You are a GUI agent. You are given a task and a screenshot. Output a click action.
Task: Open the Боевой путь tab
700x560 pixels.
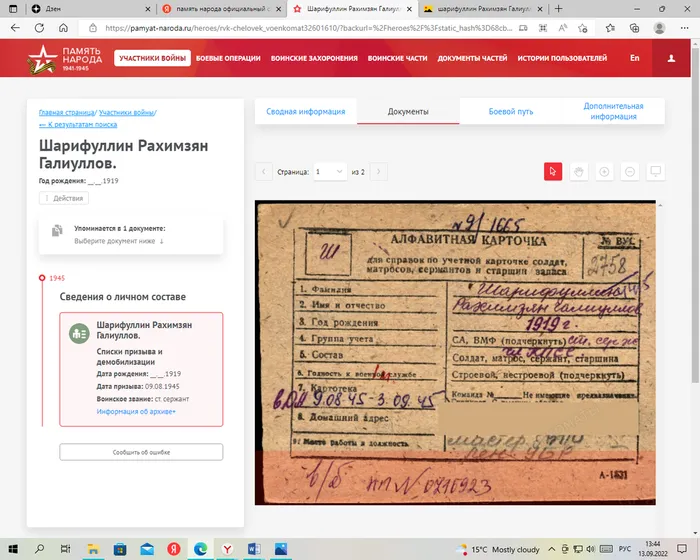[x=511, y=111]
